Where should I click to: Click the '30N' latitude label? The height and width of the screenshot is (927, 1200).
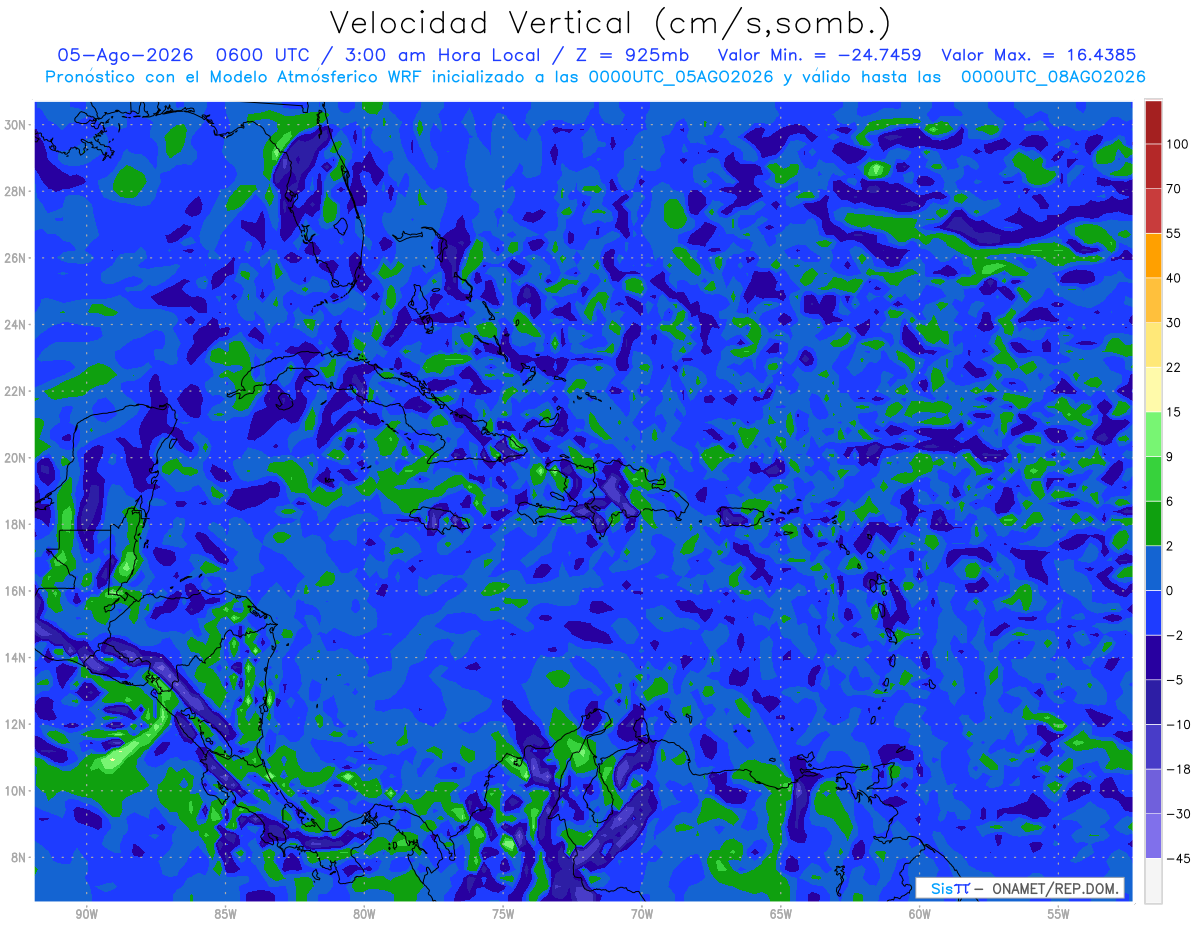16,125
